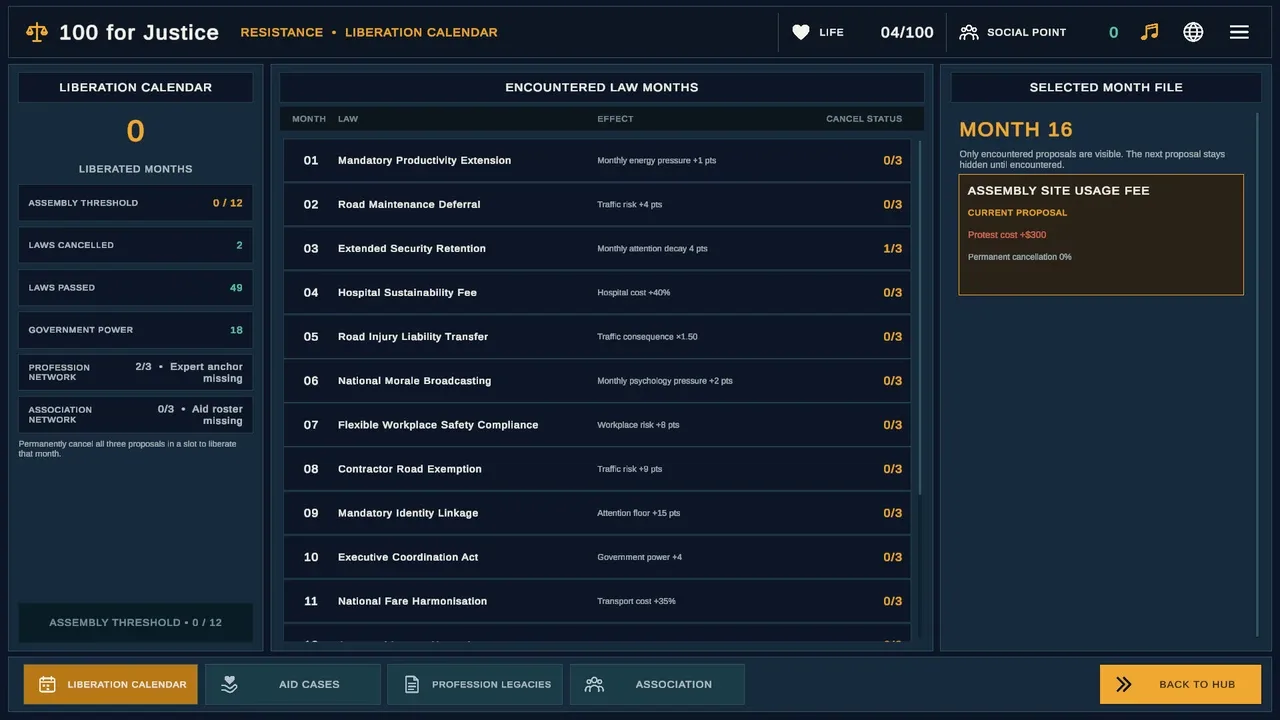Click the hand-heart icon in Aid Cases tab

coord(229,684)
